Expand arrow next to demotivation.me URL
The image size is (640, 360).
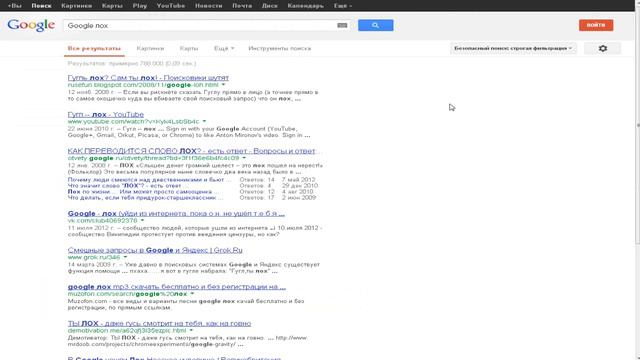pyautogui.click(x=191, y=330)
